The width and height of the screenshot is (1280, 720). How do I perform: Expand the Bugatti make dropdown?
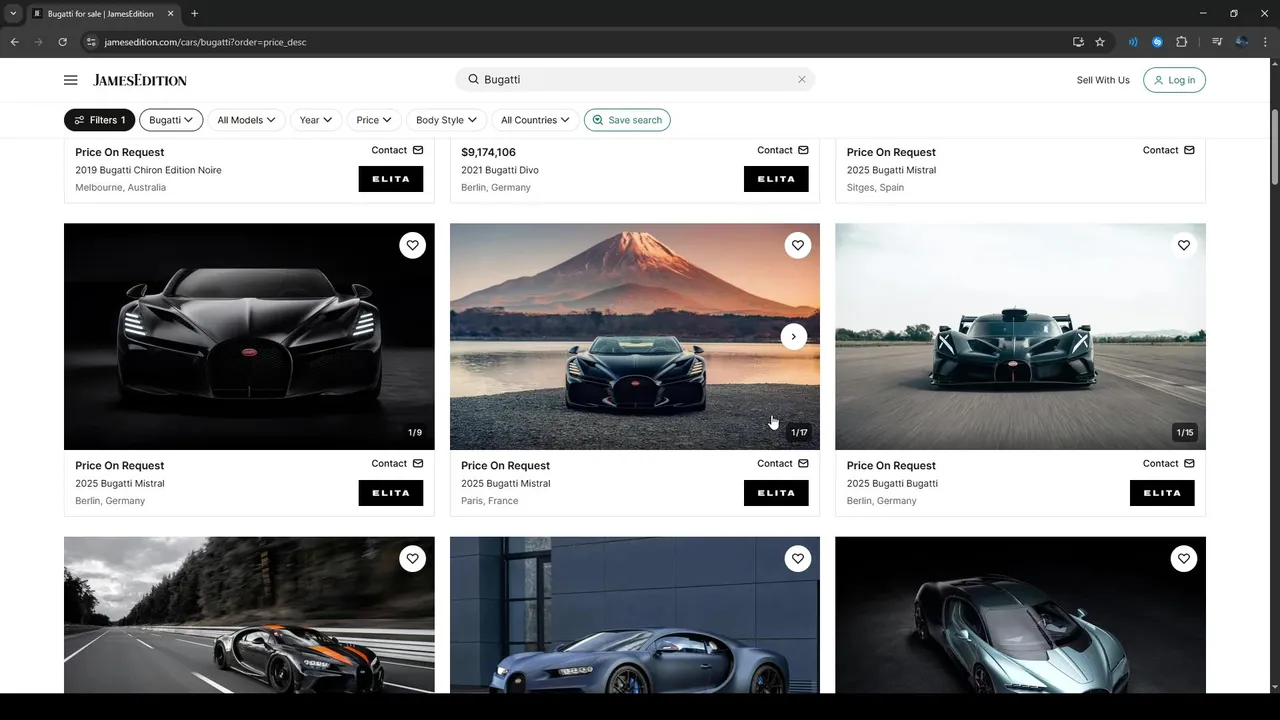click(171, 120)
